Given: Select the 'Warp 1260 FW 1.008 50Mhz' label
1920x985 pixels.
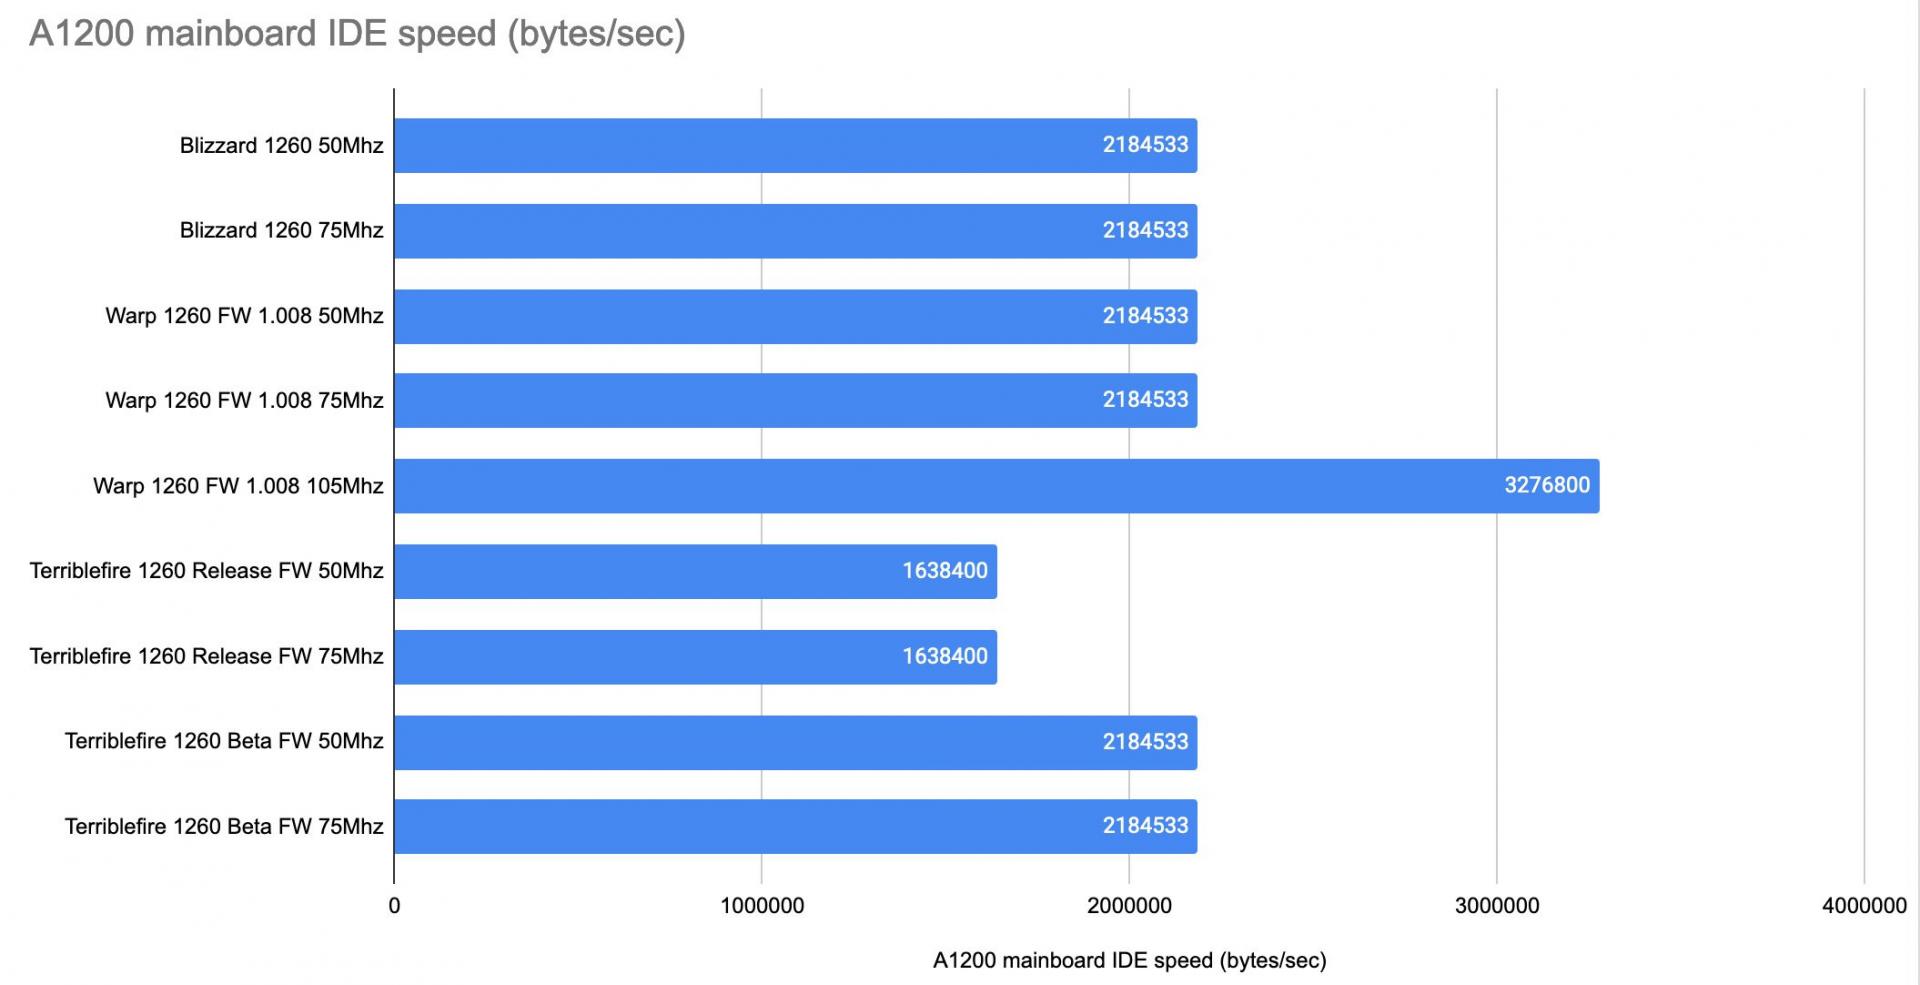Looking at the screenshot, I should tap(245, 316).
